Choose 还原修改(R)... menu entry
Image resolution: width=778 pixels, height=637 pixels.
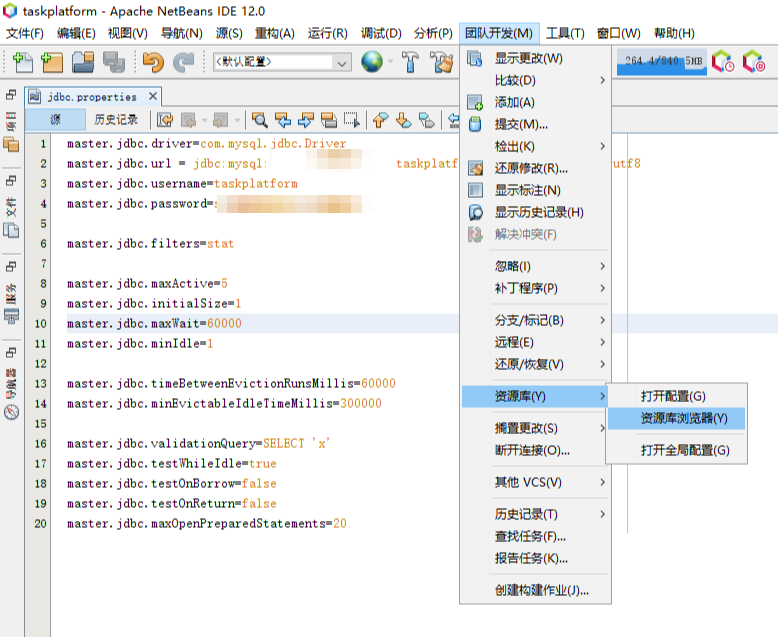click(x=535, y=169)
